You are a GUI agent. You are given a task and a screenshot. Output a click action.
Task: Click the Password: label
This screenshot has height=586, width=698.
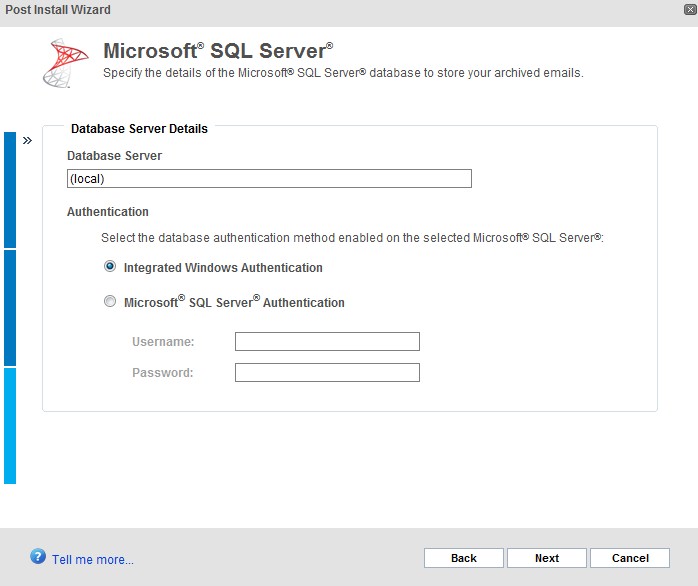(162, 373)
